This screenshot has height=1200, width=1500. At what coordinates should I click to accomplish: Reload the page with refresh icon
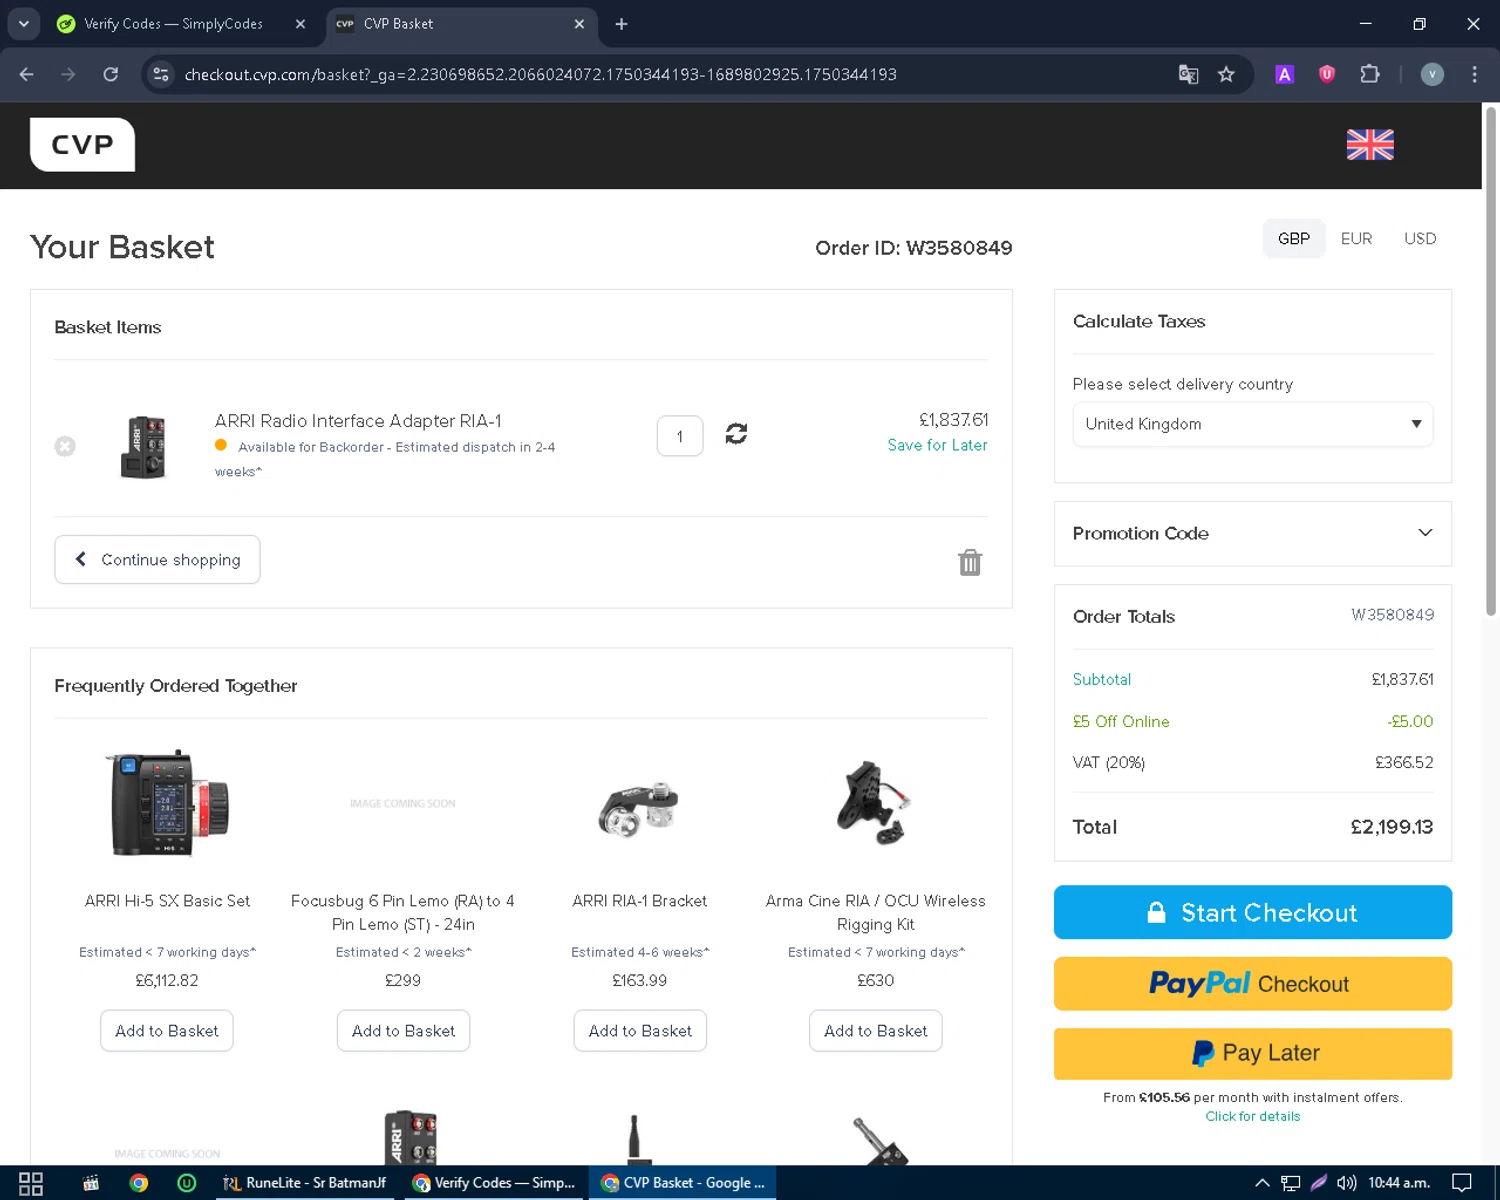coord(110,74)
